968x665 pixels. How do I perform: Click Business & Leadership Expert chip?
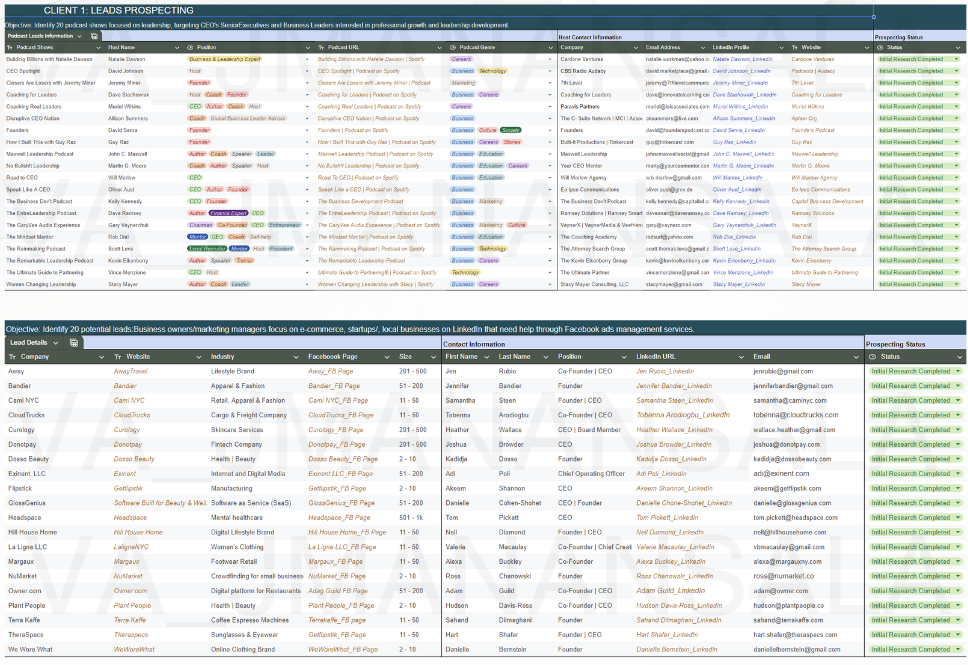coord(225,59)
